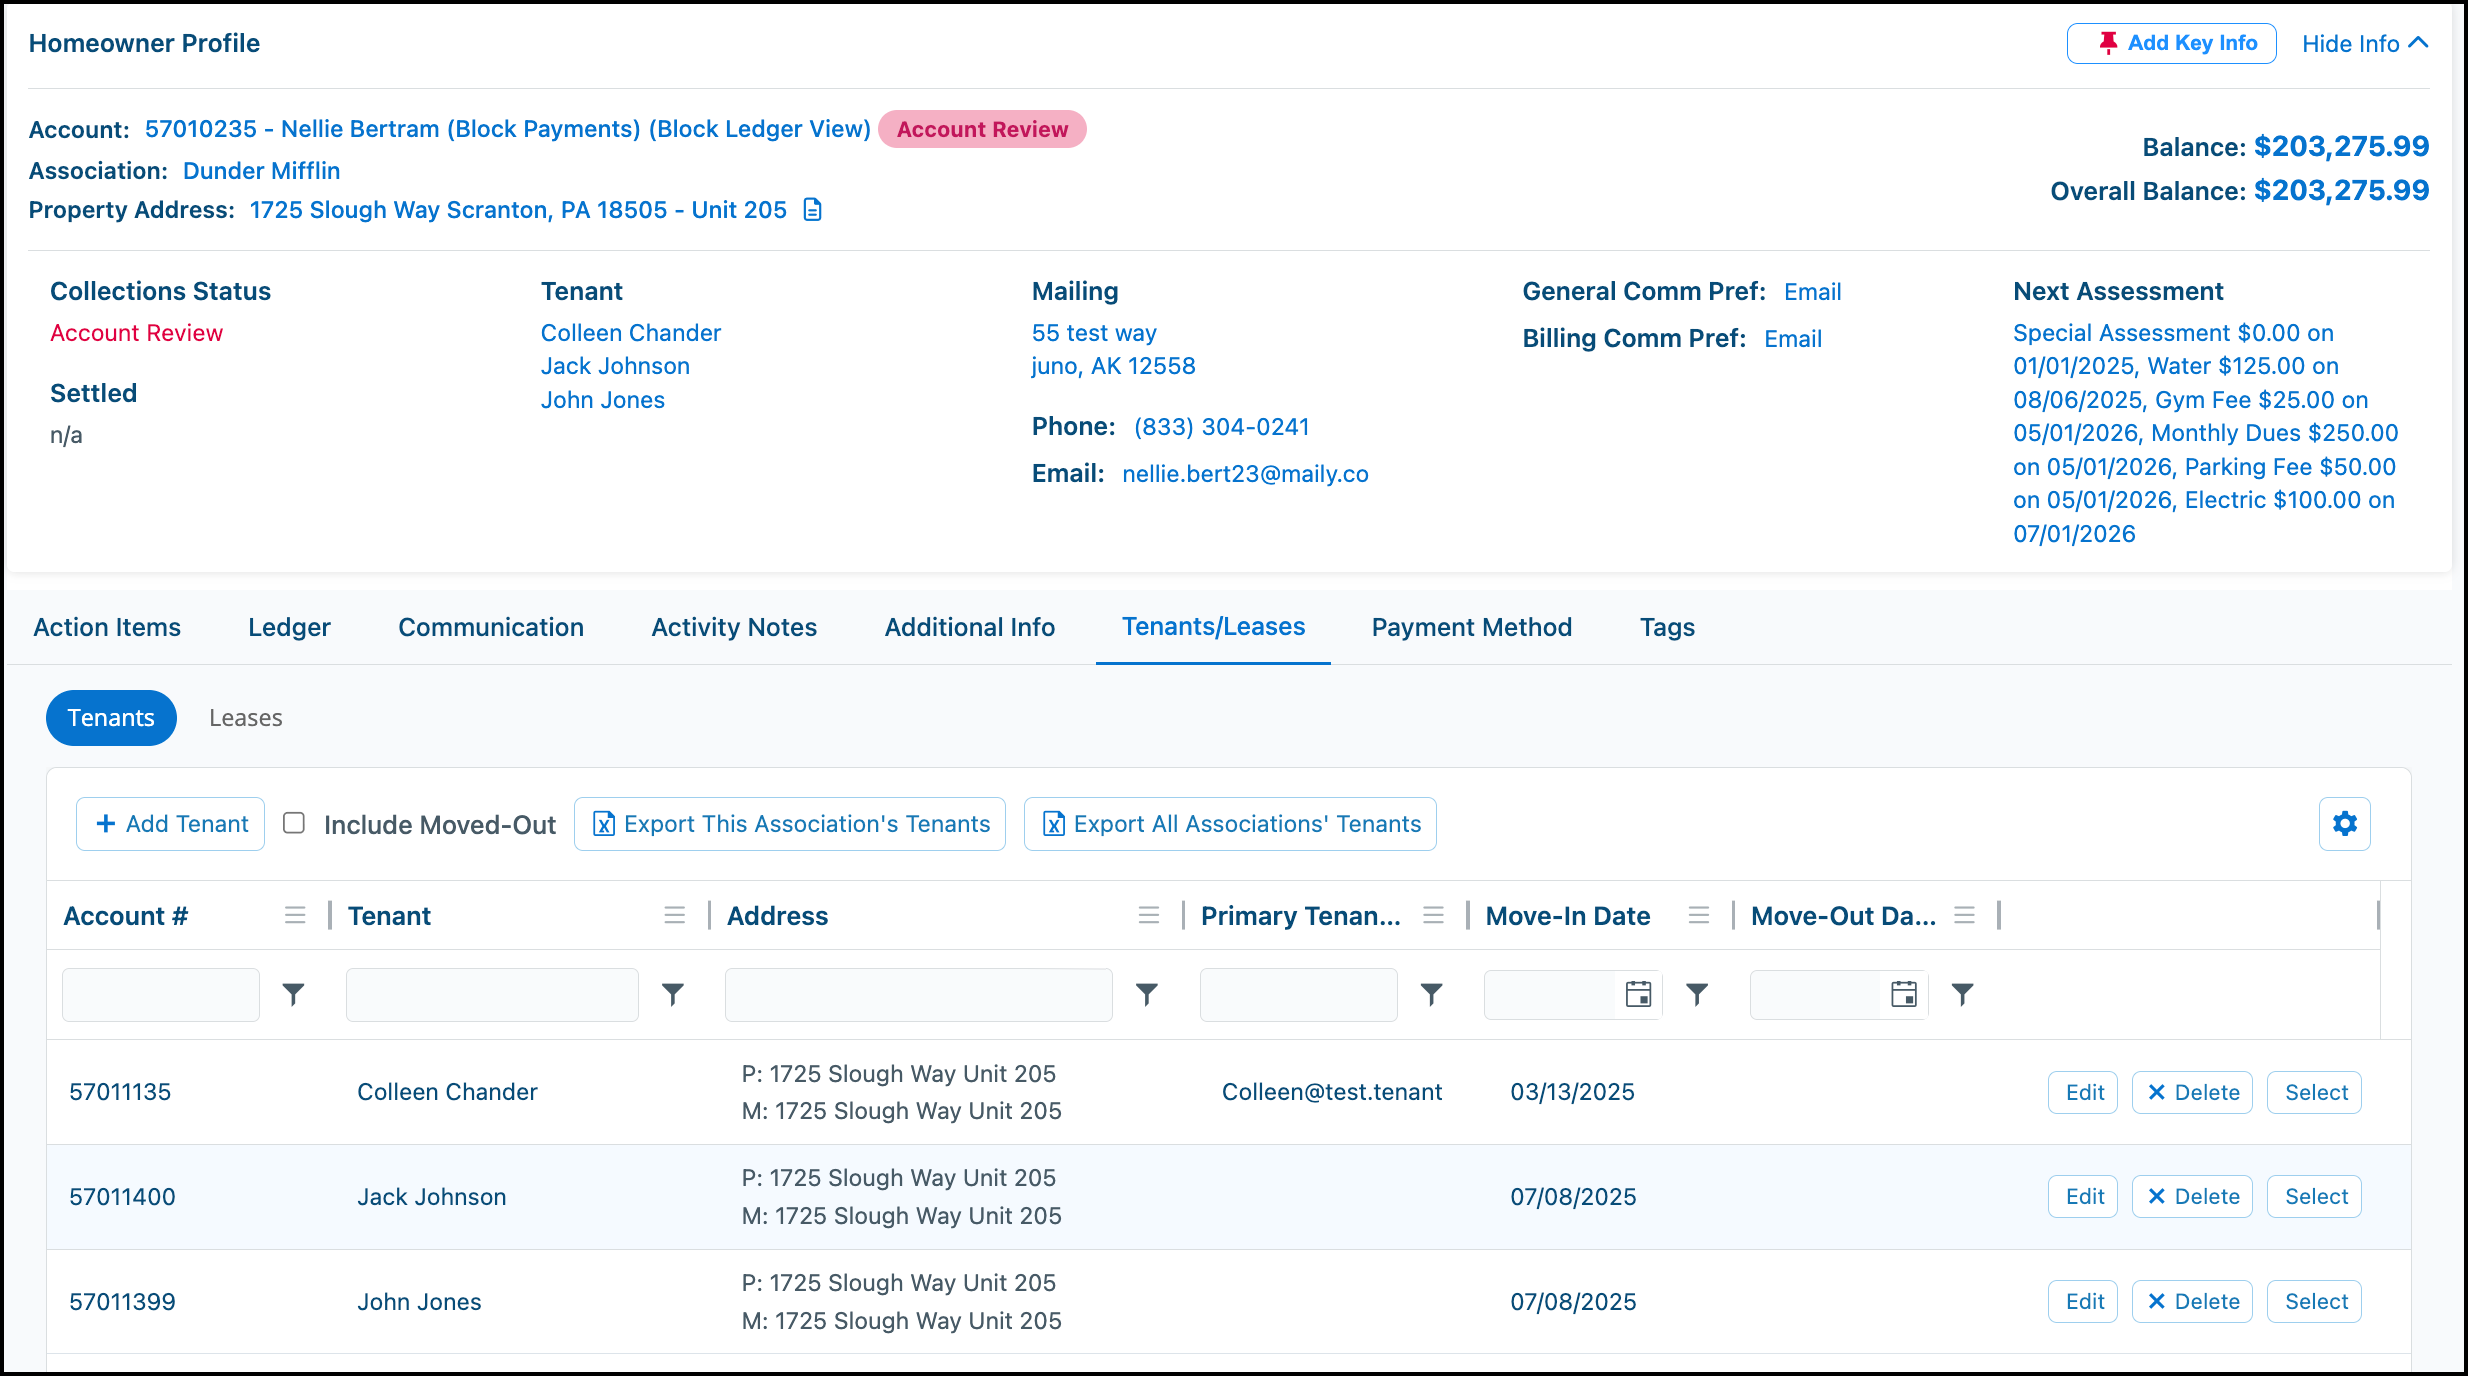Switch to the Ledger tab
Viewport: 2468px width, 1376px height.
pos(289,628)
